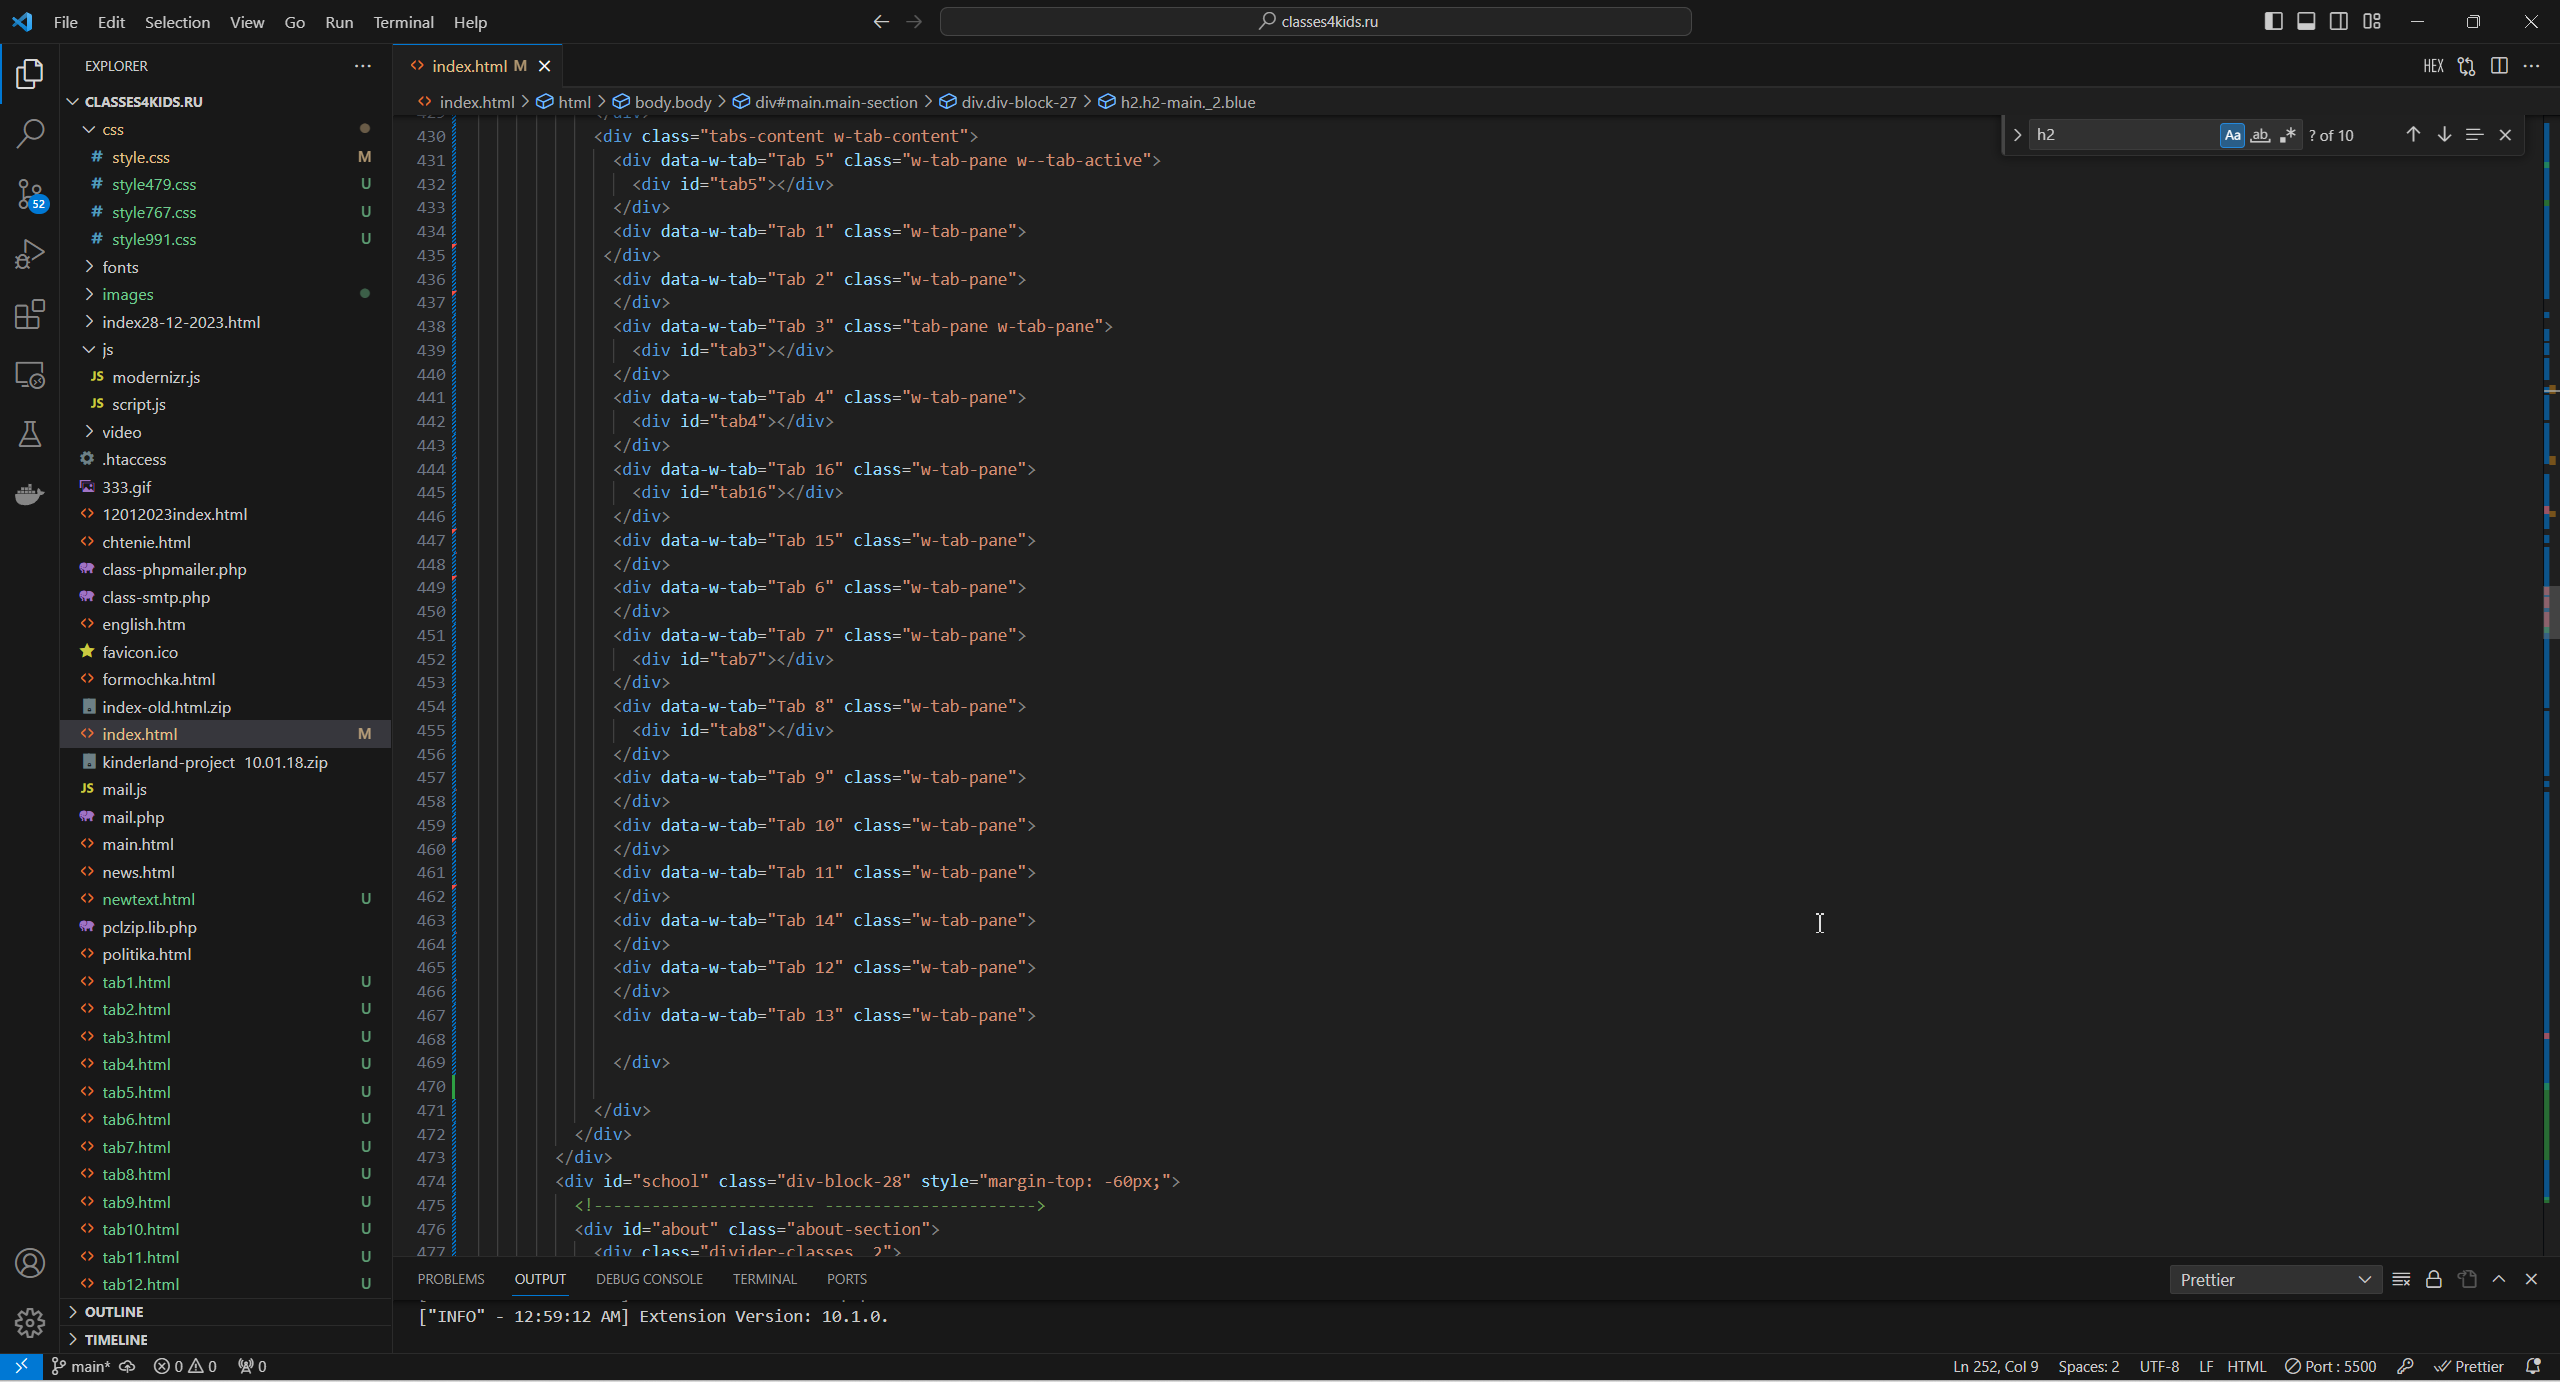Click the split editor right icon
The image size is (2560, 1382).
(2499, 66)
